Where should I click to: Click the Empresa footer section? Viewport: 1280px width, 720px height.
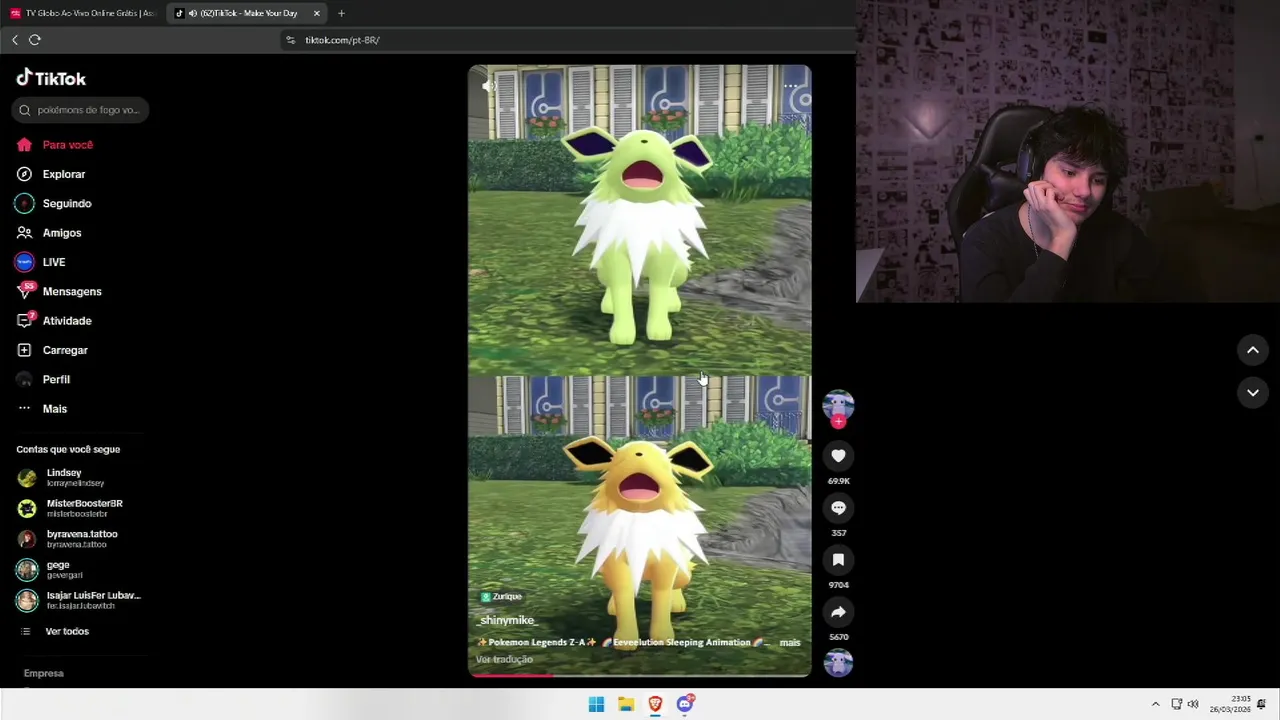click(x=43, y=673)
